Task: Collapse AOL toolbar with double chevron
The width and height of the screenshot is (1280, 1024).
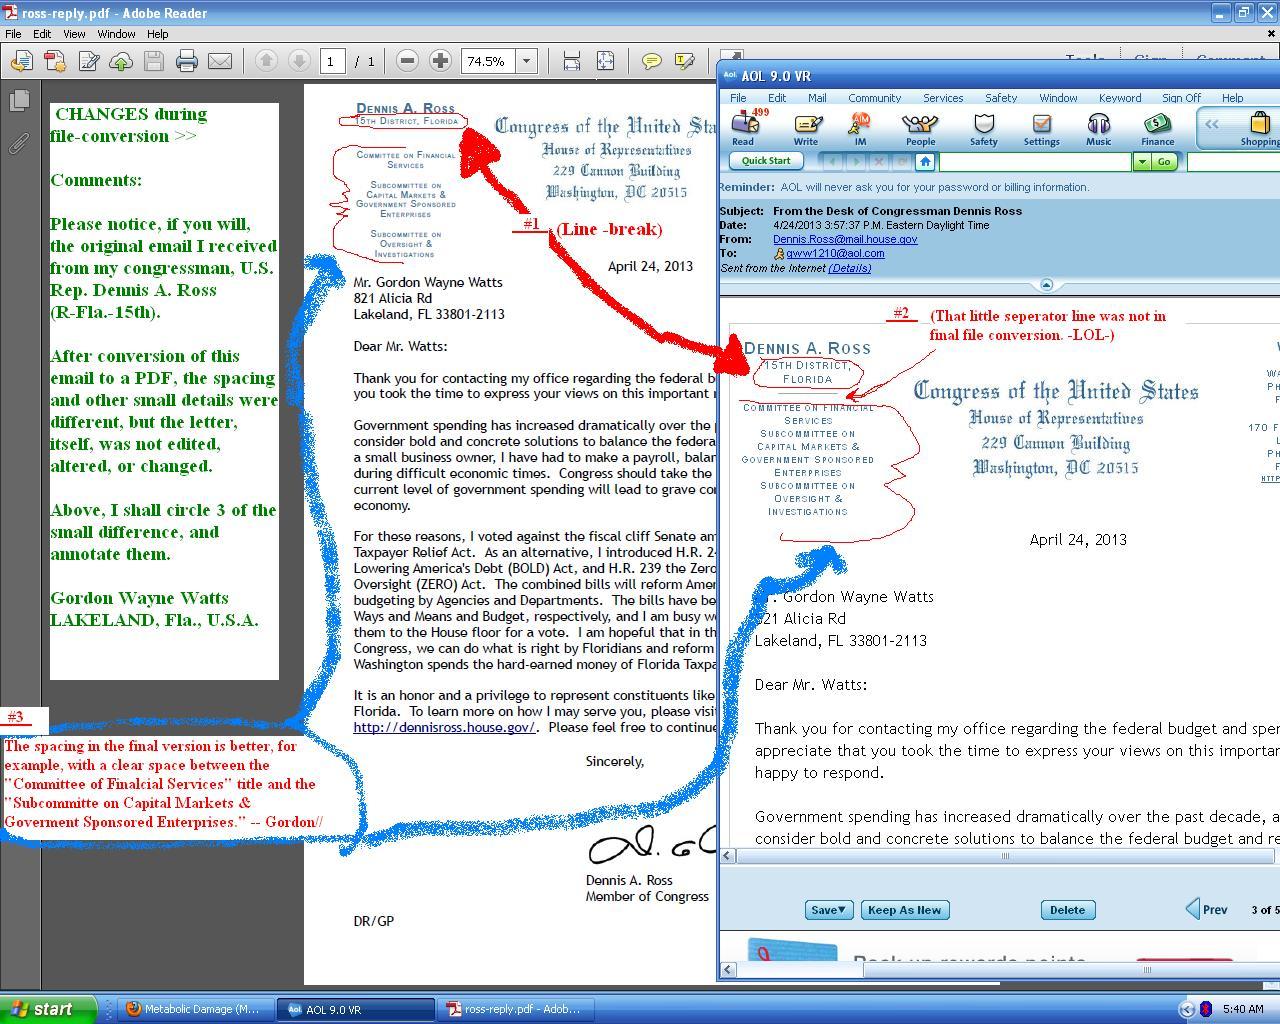Action: coord(1212,125)
